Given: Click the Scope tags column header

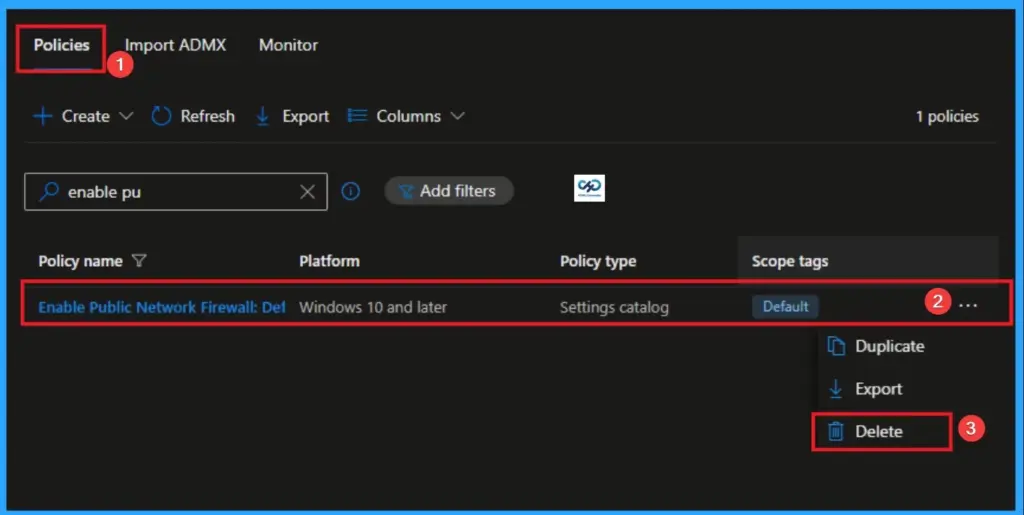Looking at the screenshot, I should [790, 261].
